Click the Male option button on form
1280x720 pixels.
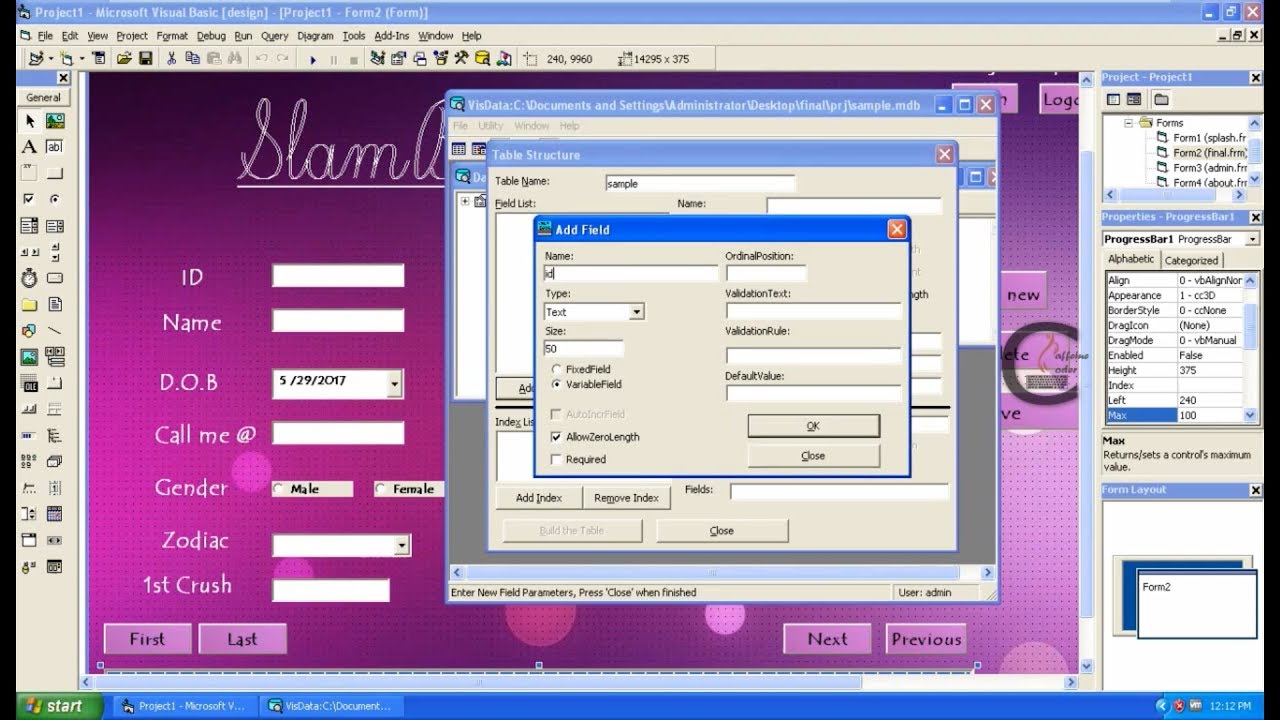279,489
